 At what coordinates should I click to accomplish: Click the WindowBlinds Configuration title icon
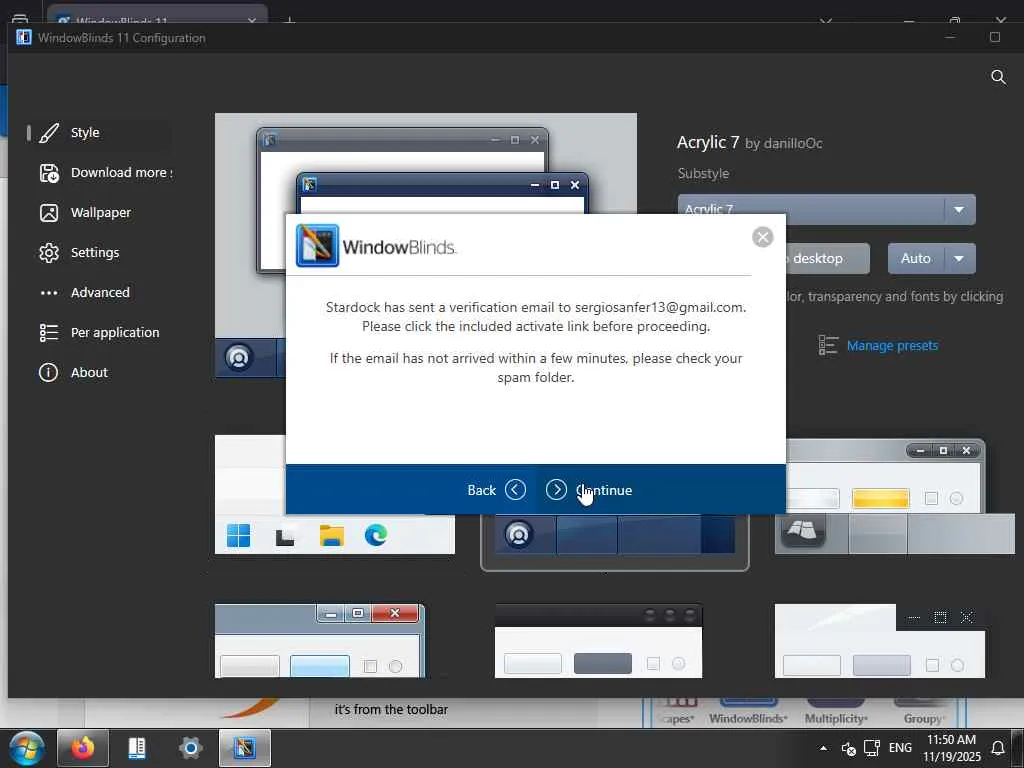24,37
